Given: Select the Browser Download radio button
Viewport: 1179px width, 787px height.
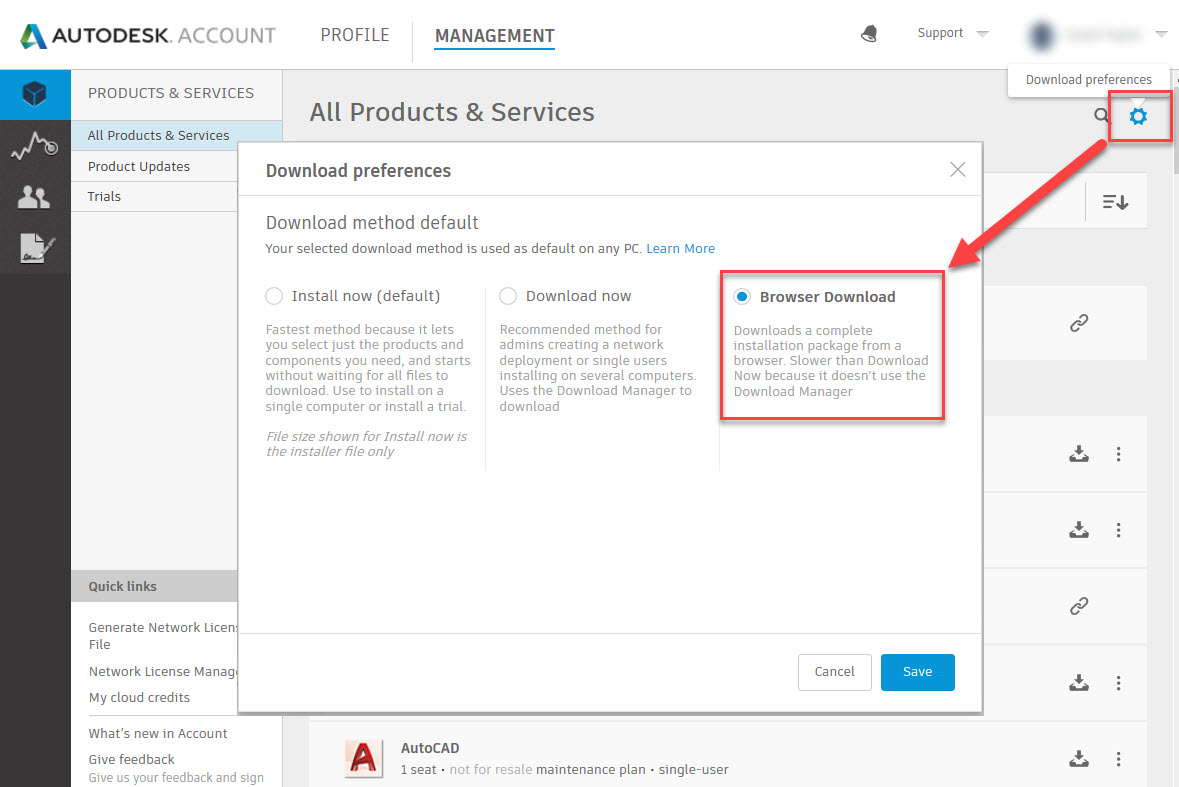Looking at the screenshot, I should (x=742, y=297).
